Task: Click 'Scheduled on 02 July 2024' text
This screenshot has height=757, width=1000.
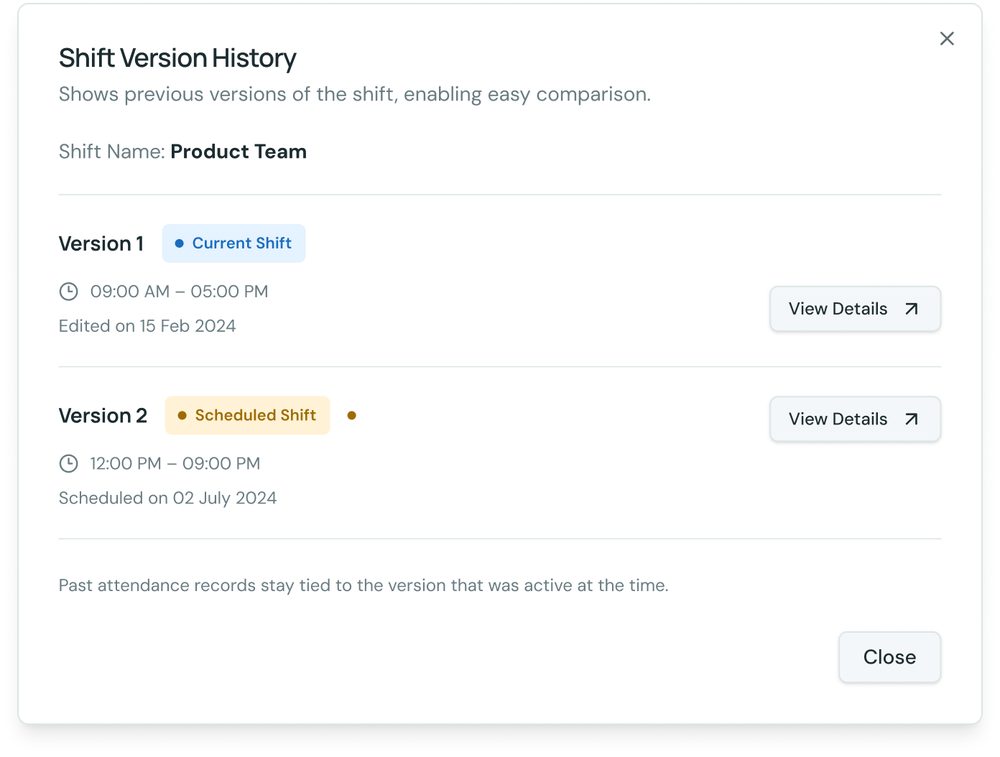Action: pyautogui.click(x=168, y=498)
